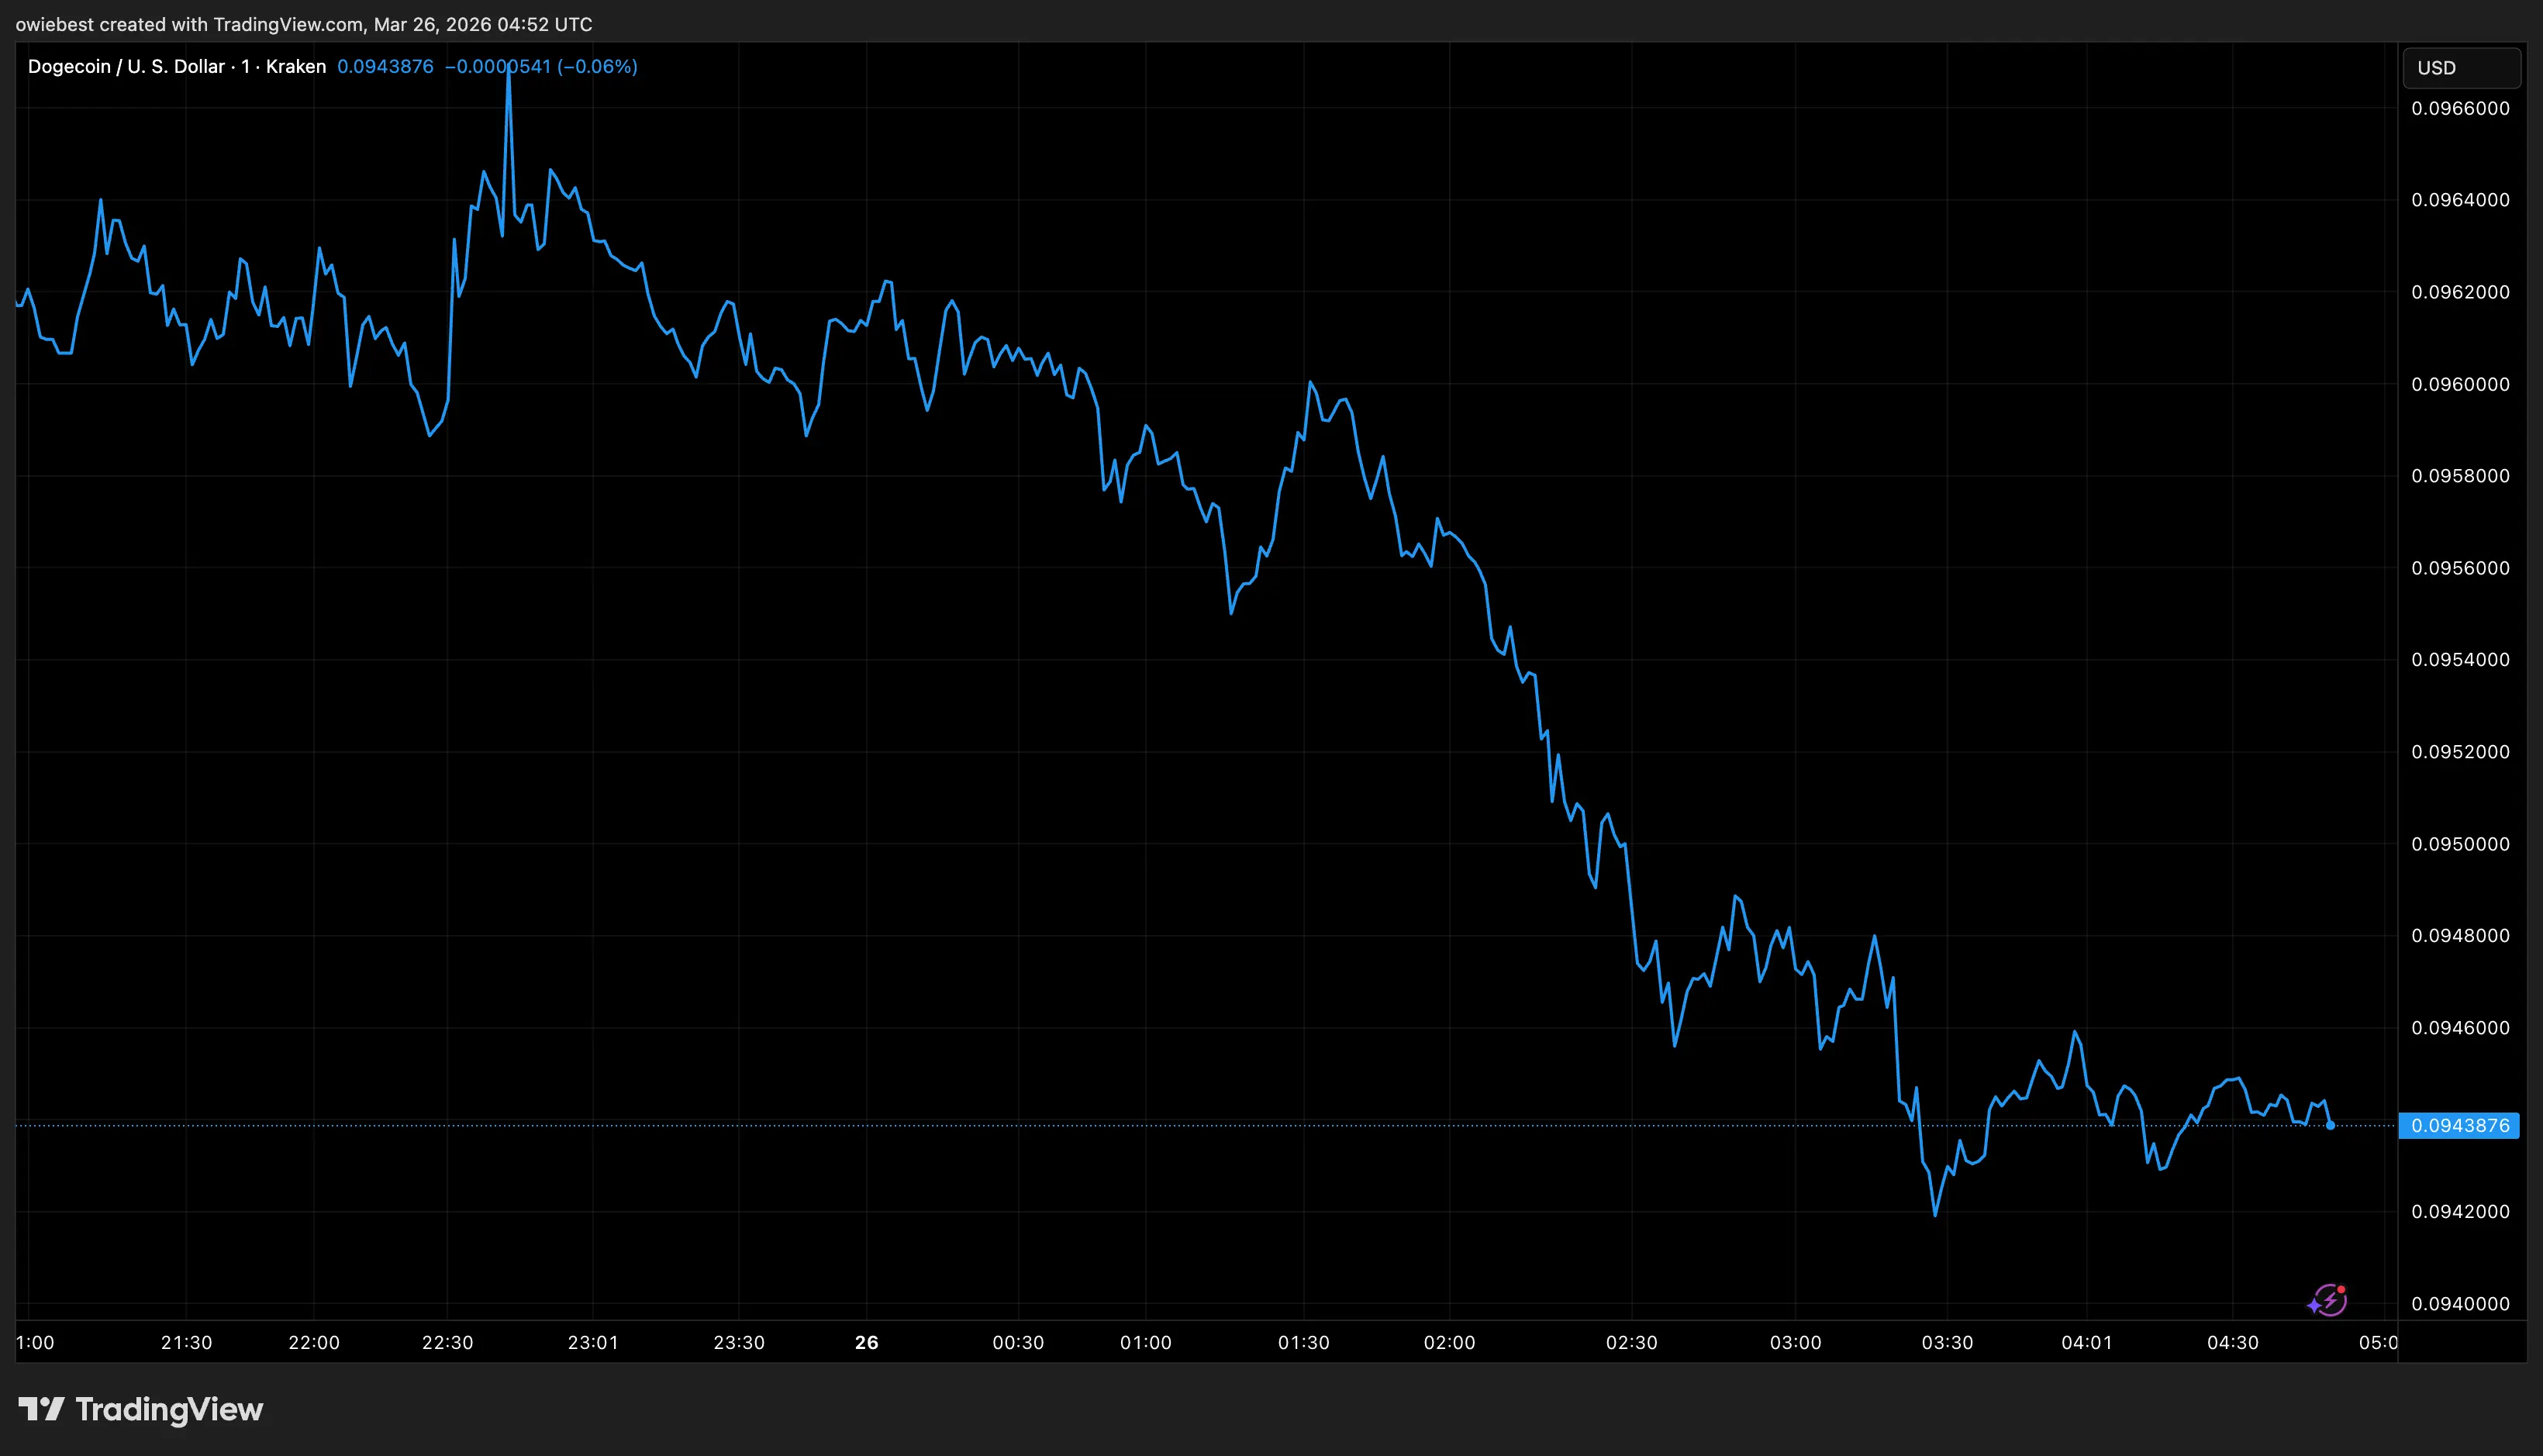Screen dimensions: 2543x1456
Task: Click the 0.0960000 price axis label
Action: click(2459, 384)
